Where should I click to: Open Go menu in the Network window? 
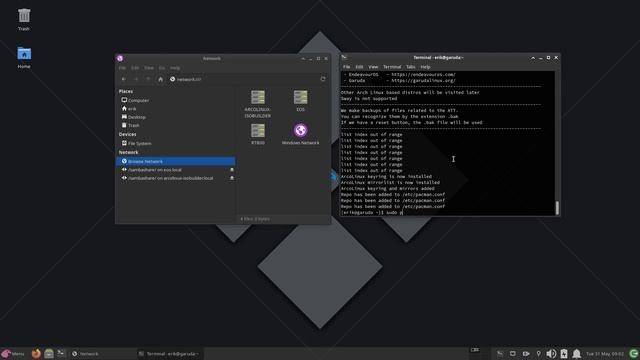coord(162,68)
